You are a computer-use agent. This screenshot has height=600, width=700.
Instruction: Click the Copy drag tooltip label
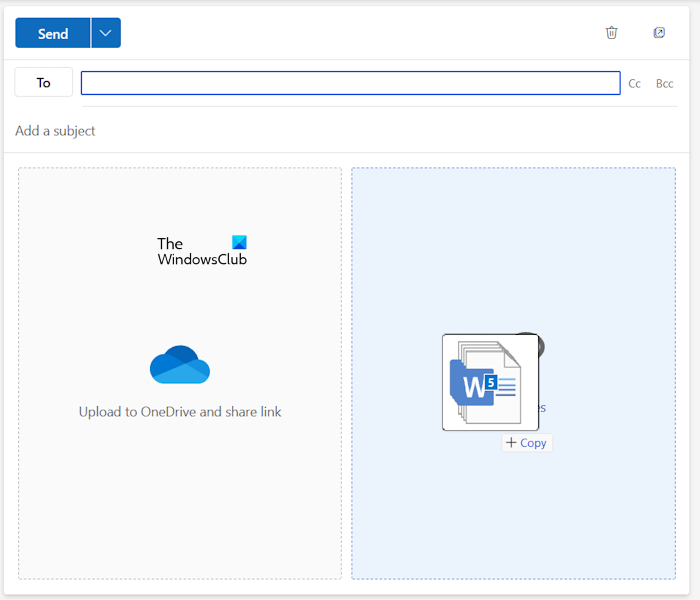pos(533,443)
